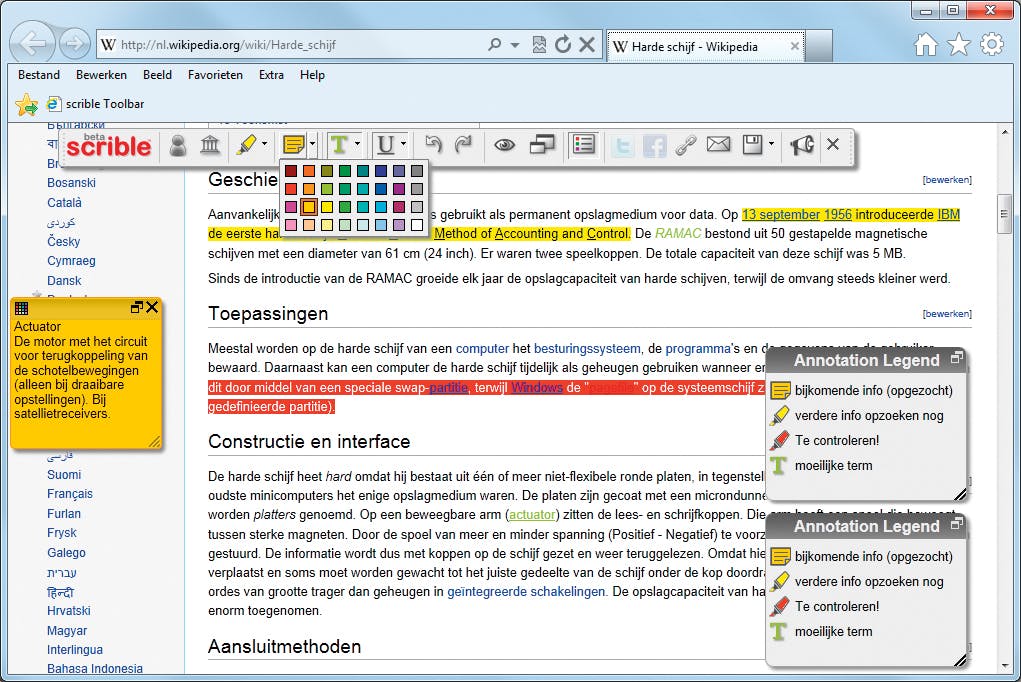The image size is (1021, 682).
Task: Click the '13 september' highlighted link
Action: [781, 214]
